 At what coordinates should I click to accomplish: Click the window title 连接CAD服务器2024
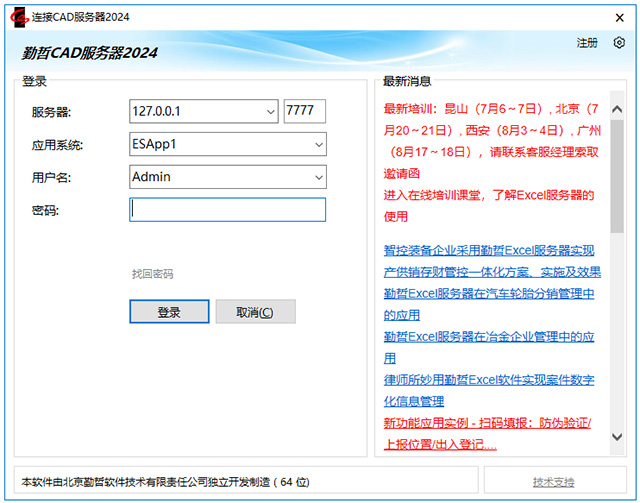point(80,17)
